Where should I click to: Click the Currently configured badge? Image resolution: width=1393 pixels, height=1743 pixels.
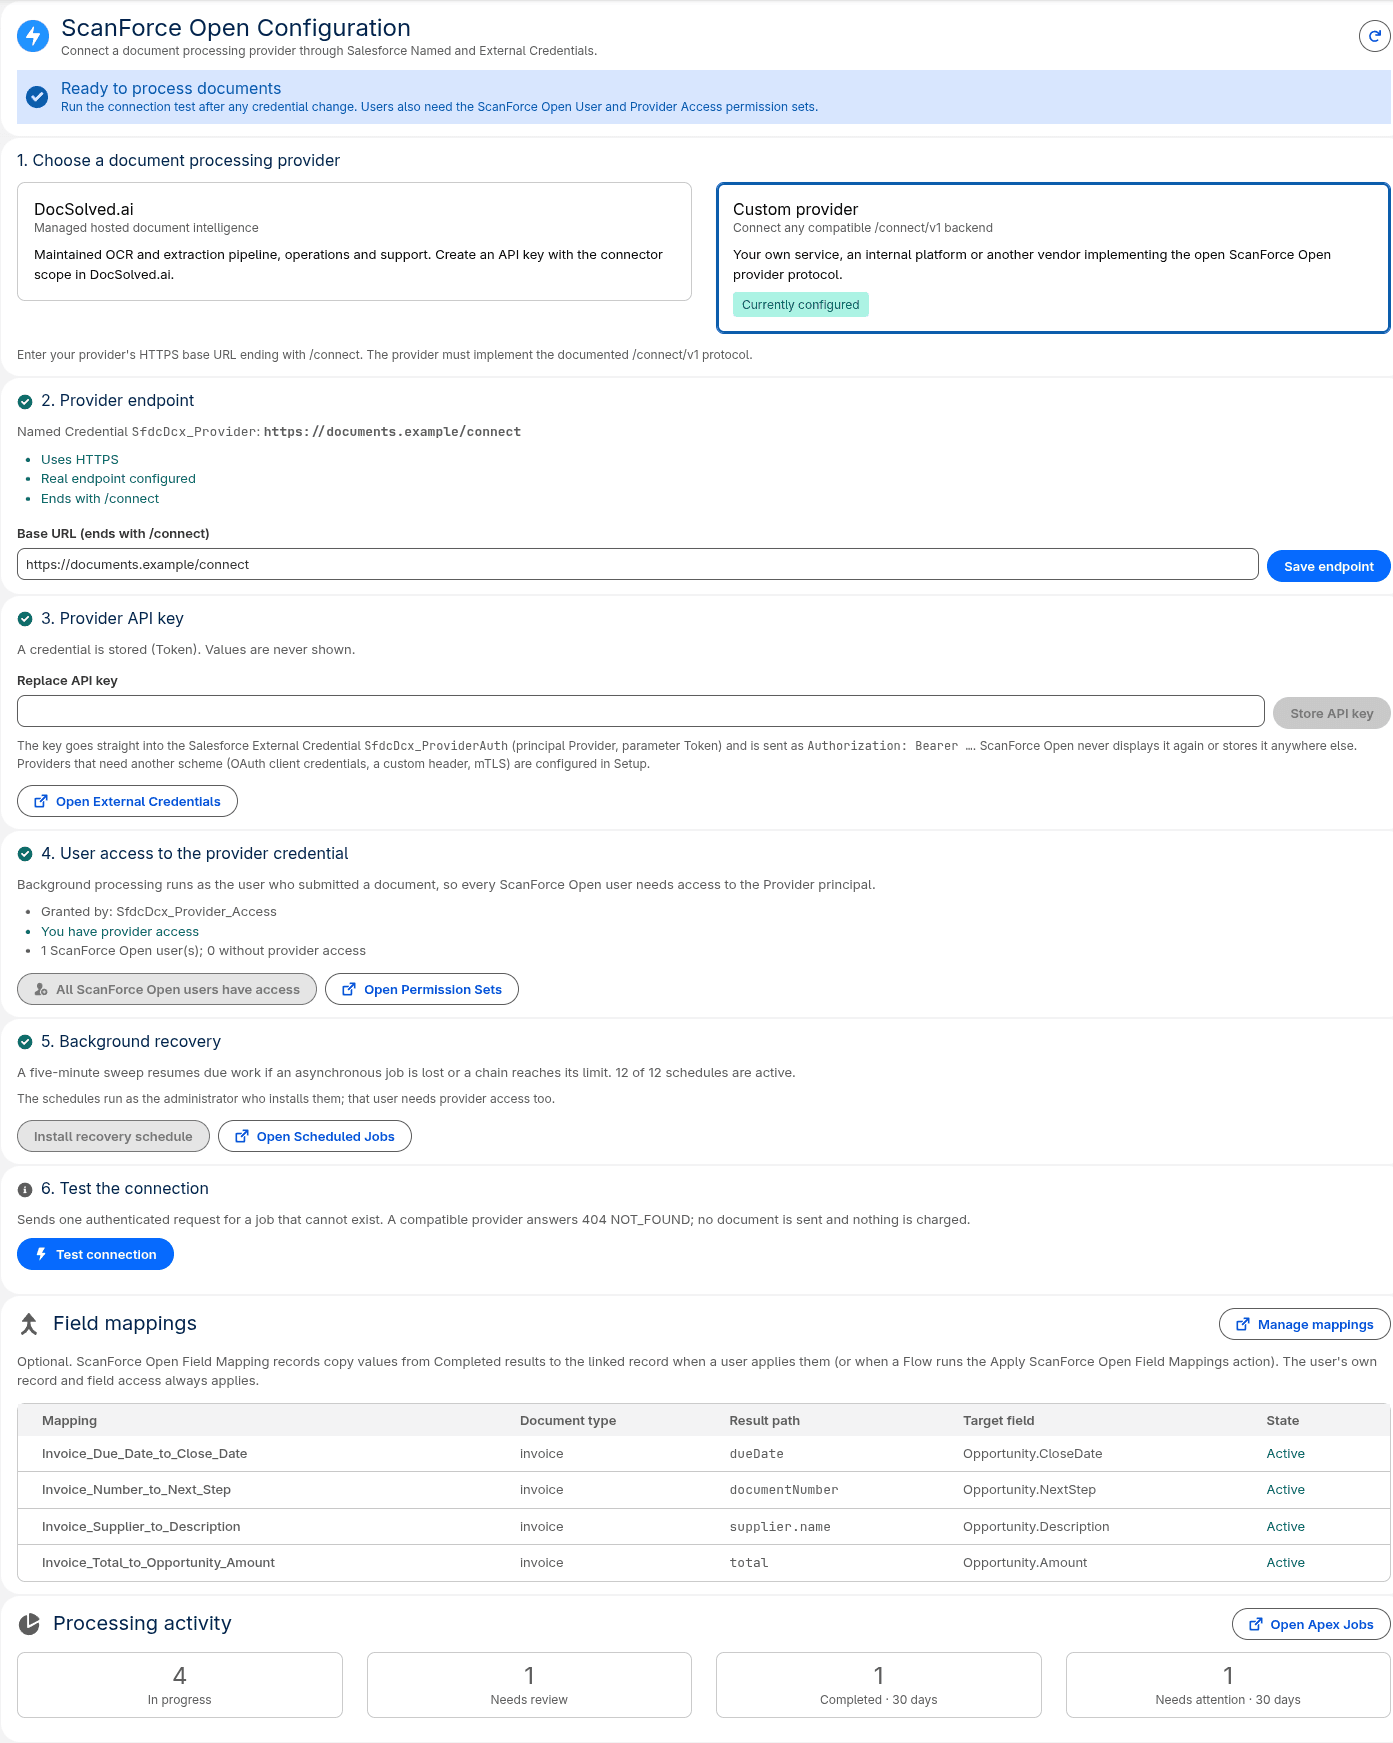(801, 305)
